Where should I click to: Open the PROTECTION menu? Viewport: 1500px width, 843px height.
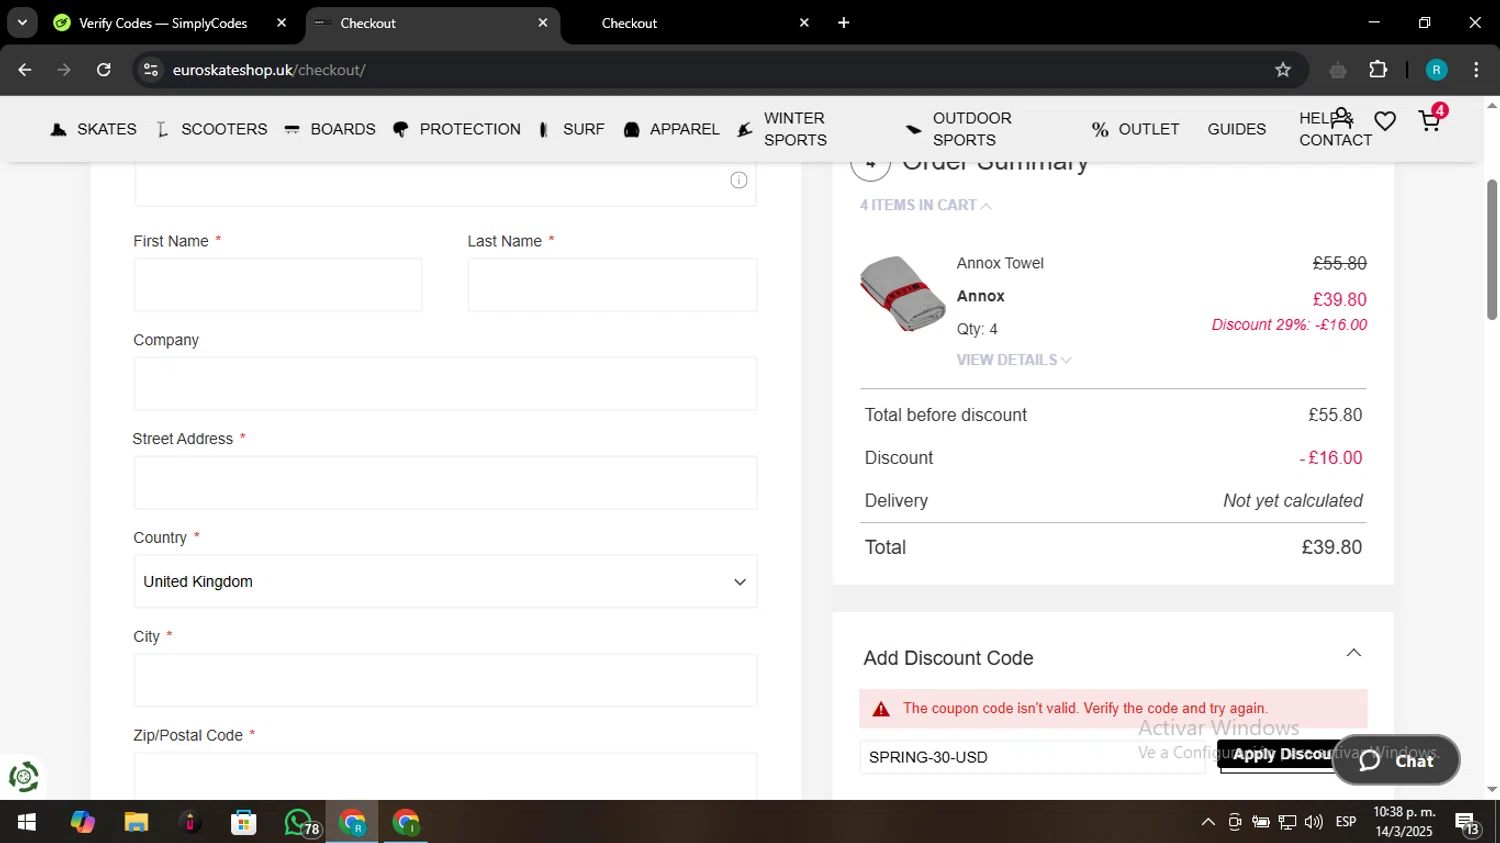[457, 129]
